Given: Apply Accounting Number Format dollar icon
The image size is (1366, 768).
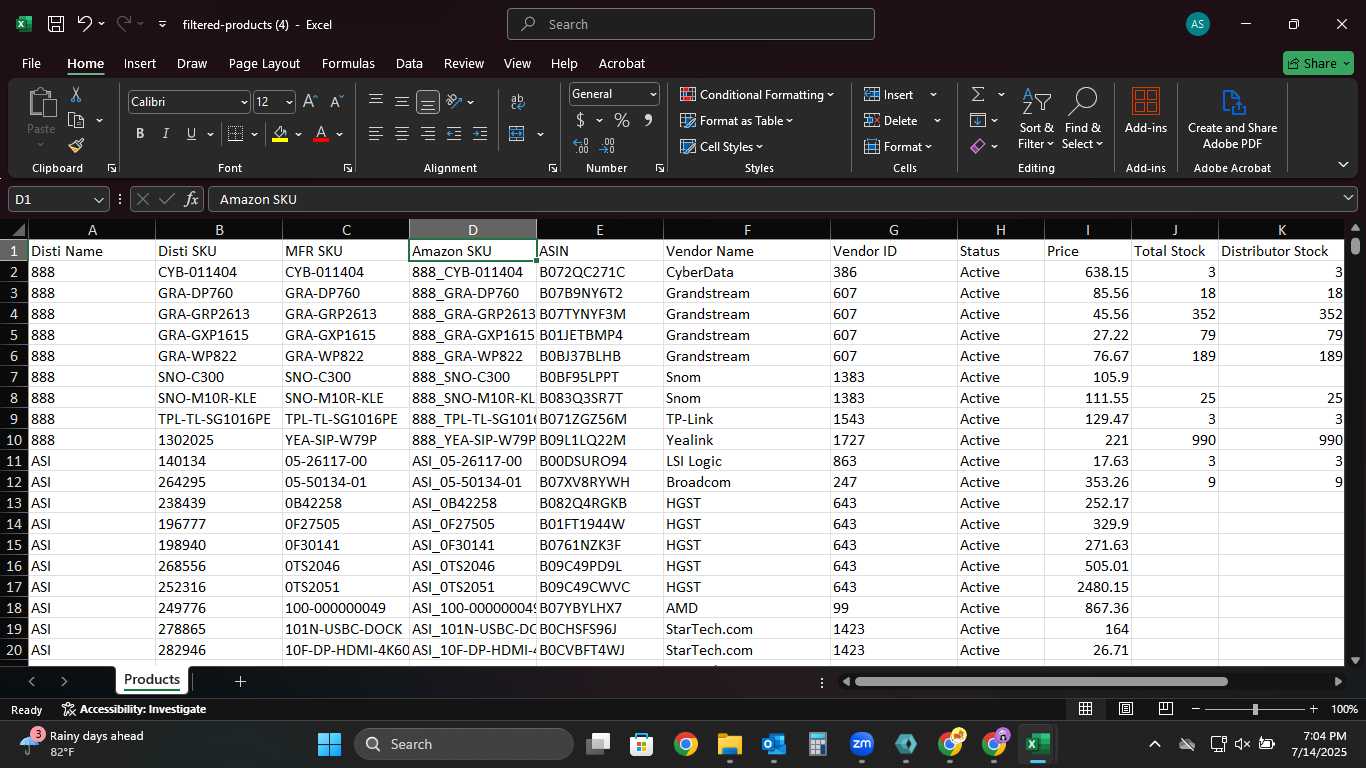Looking at the screenshot, I should pos(581,120).
